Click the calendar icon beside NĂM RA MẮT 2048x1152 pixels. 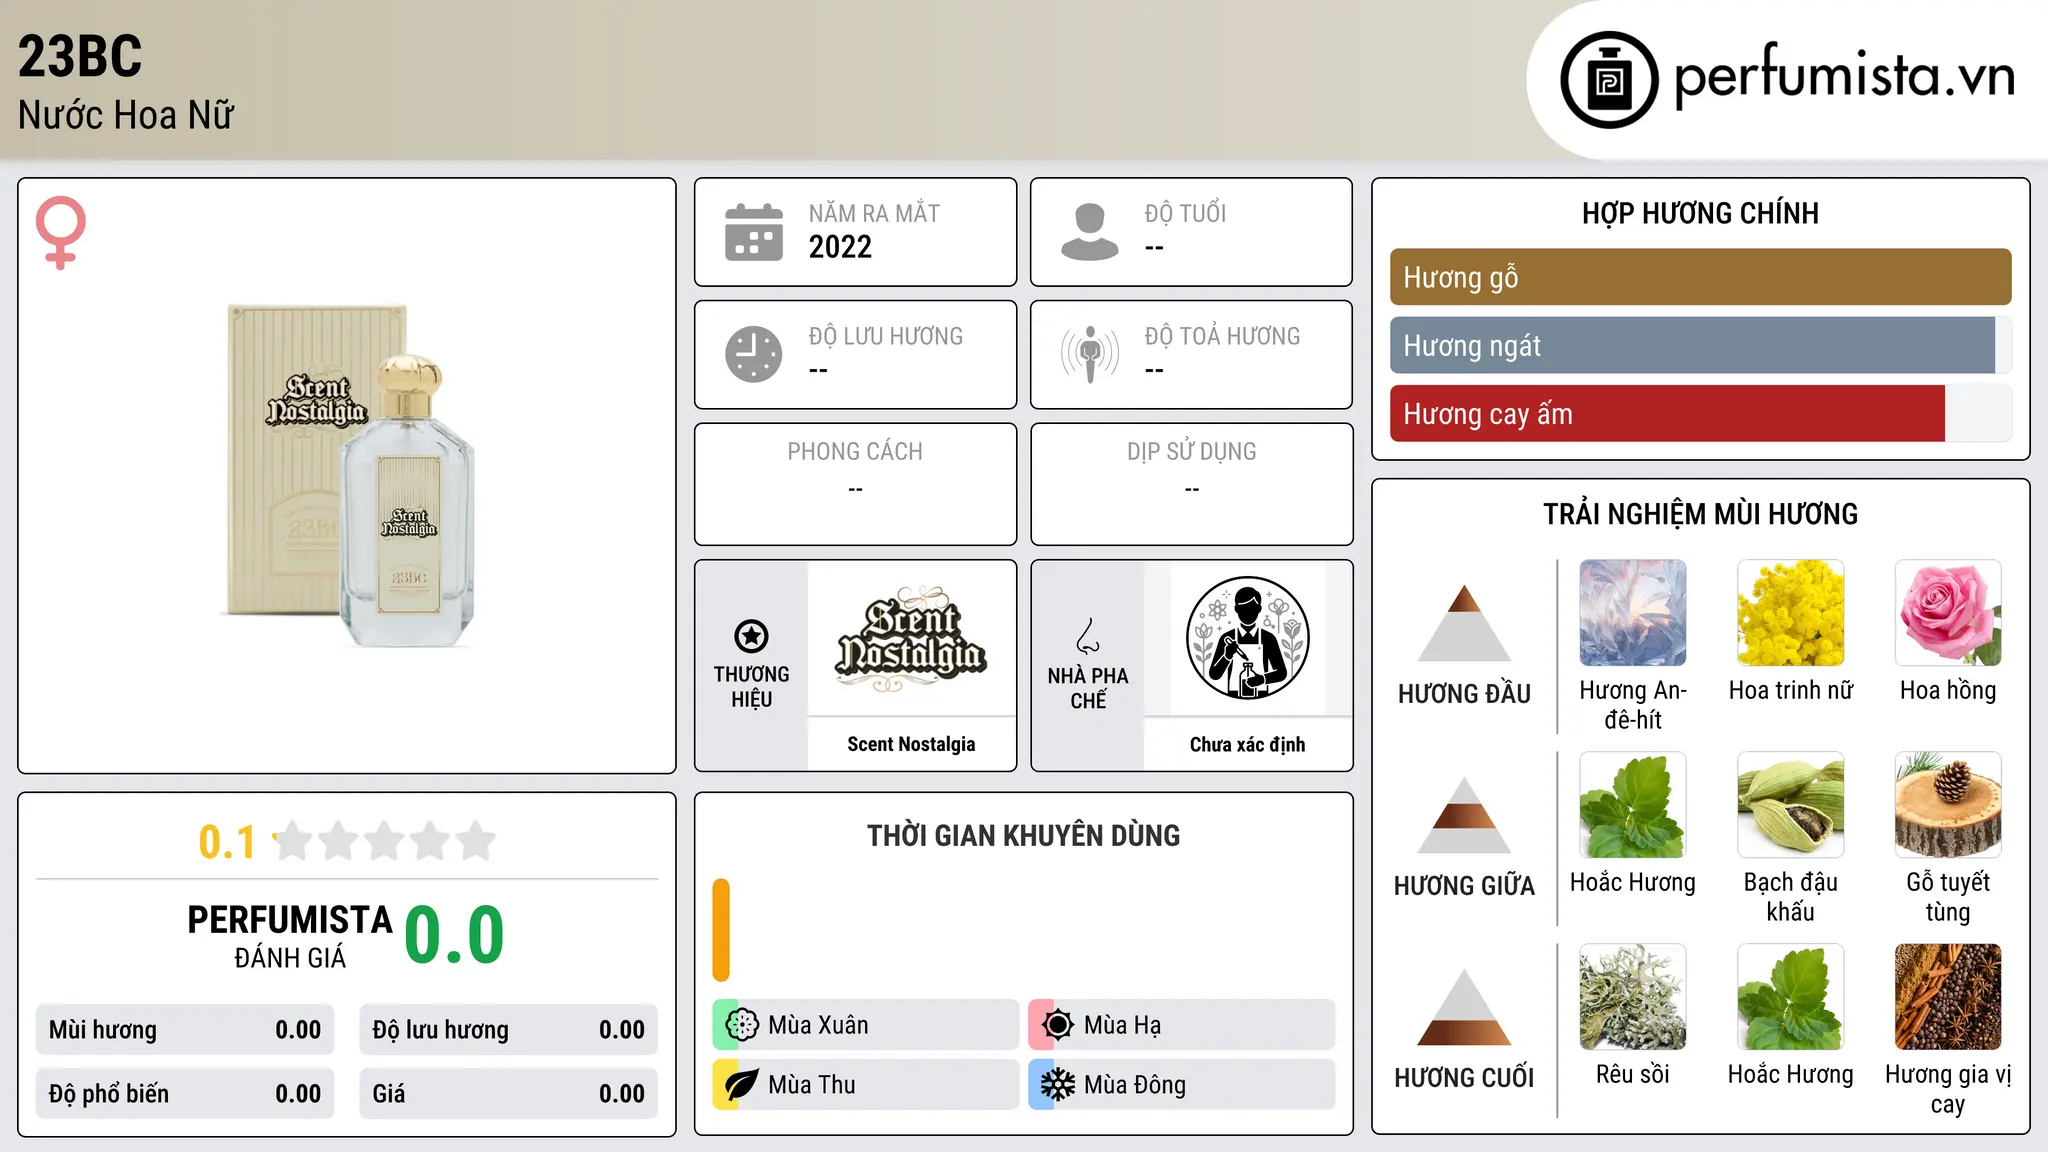(x=754, y=232)
